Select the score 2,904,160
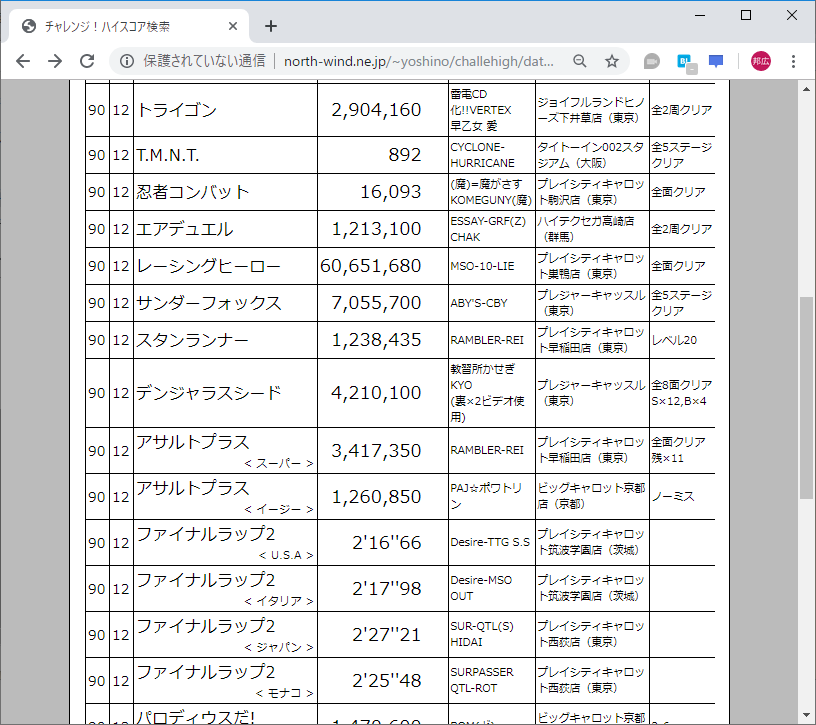The width and height of the screenshot is (816, 725). coord(376,110)
